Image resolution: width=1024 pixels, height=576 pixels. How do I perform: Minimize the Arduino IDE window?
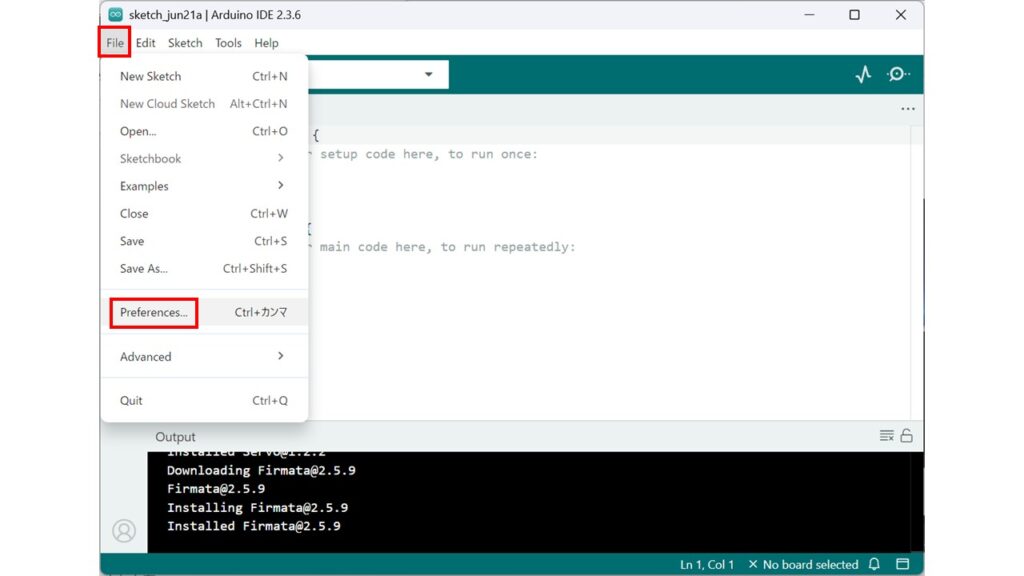(x=809, y=14)
